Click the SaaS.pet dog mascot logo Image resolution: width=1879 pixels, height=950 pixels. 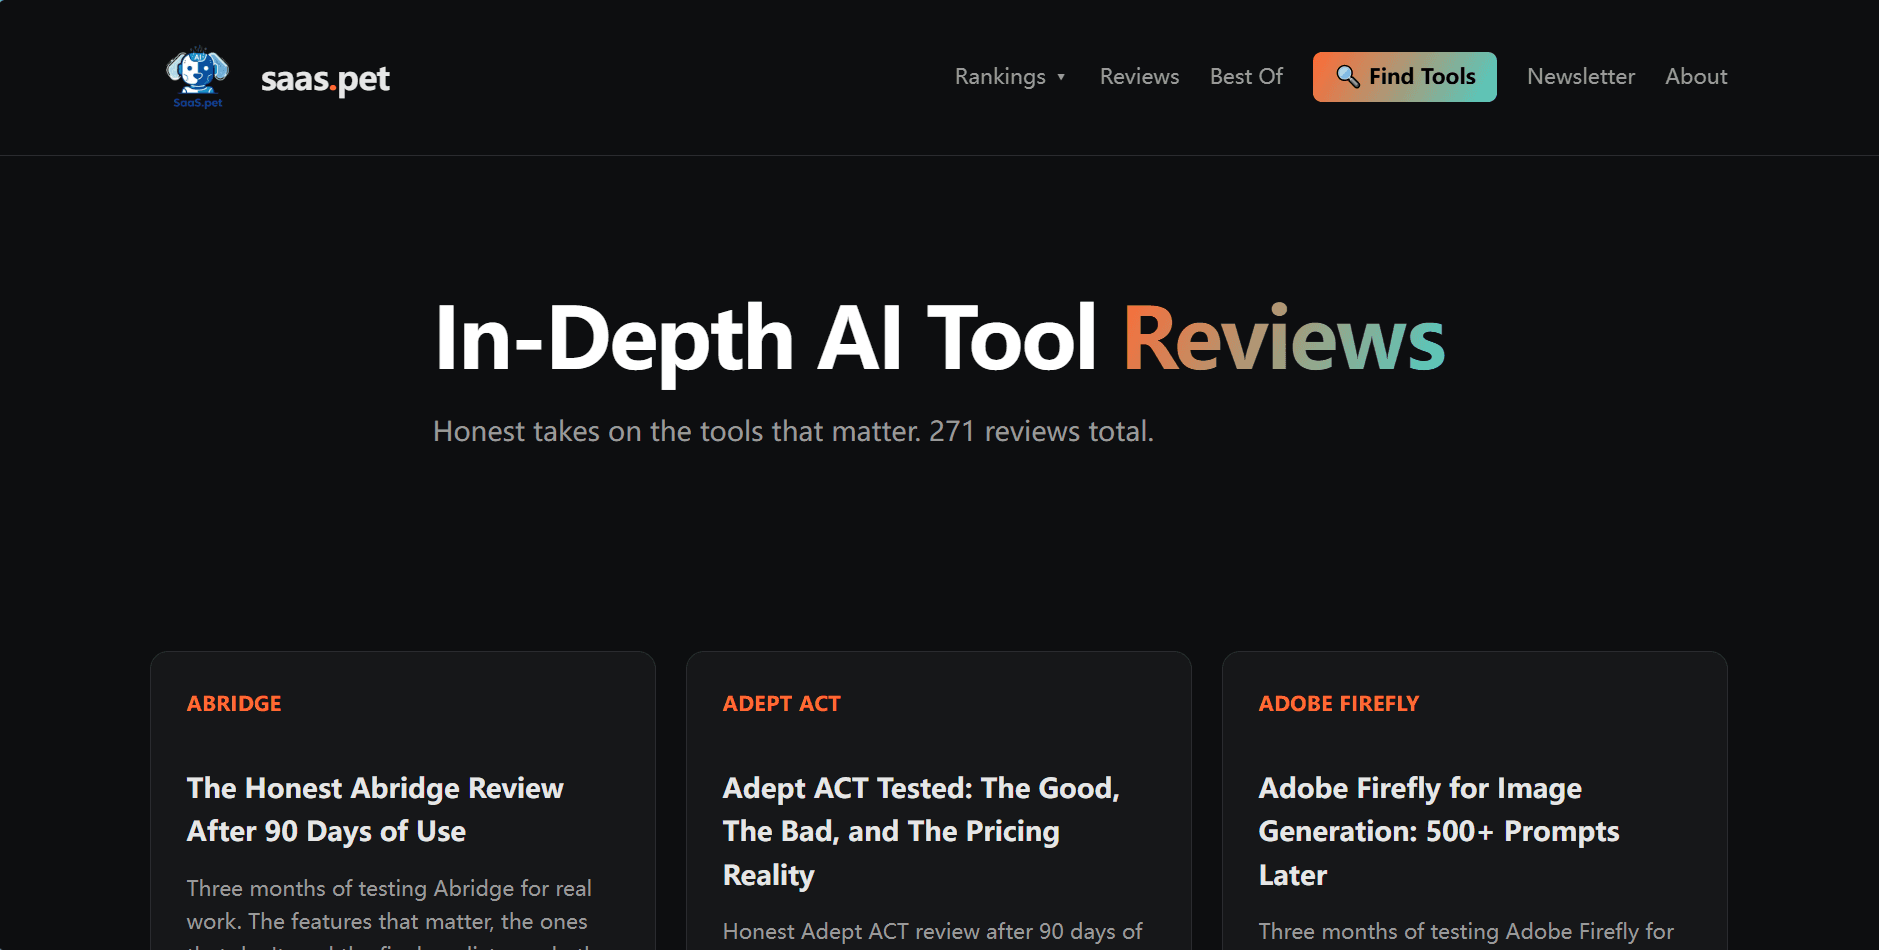click(x=198, y=77)
